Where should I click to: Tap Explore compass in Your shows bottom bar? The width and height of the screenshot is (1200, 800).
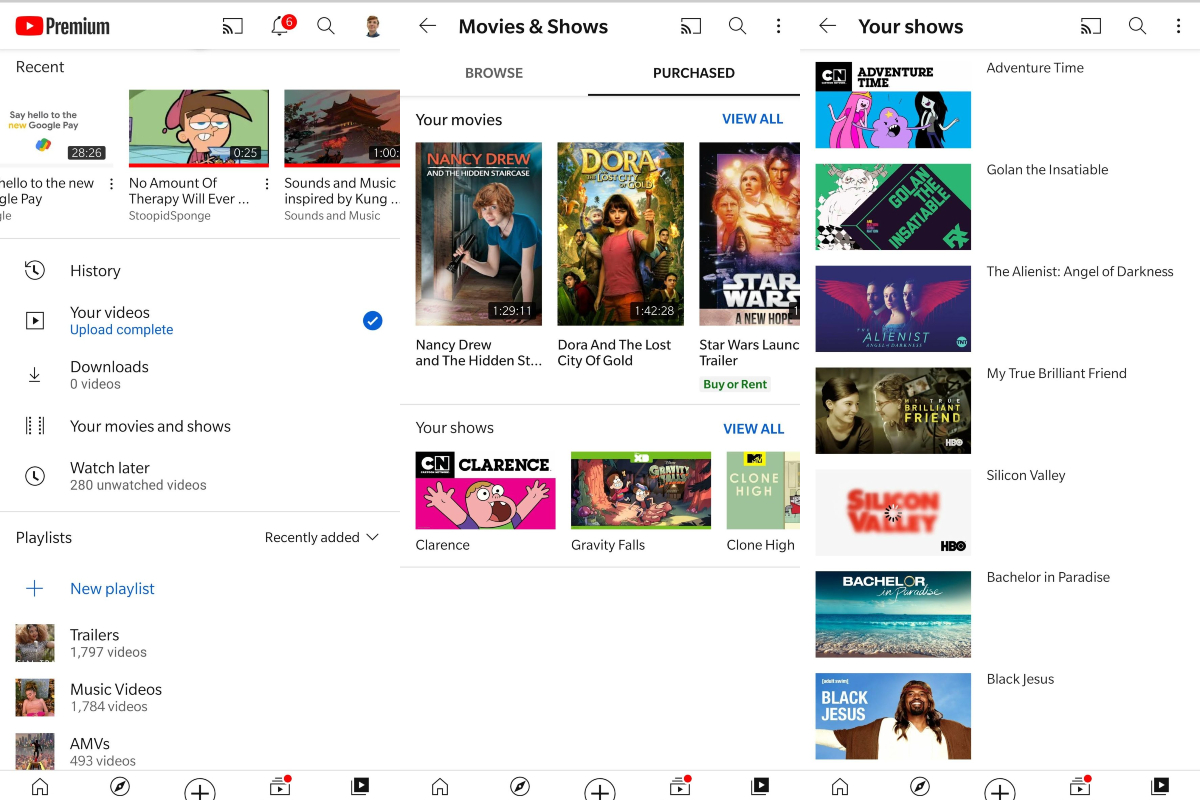(x=920, y=787)
